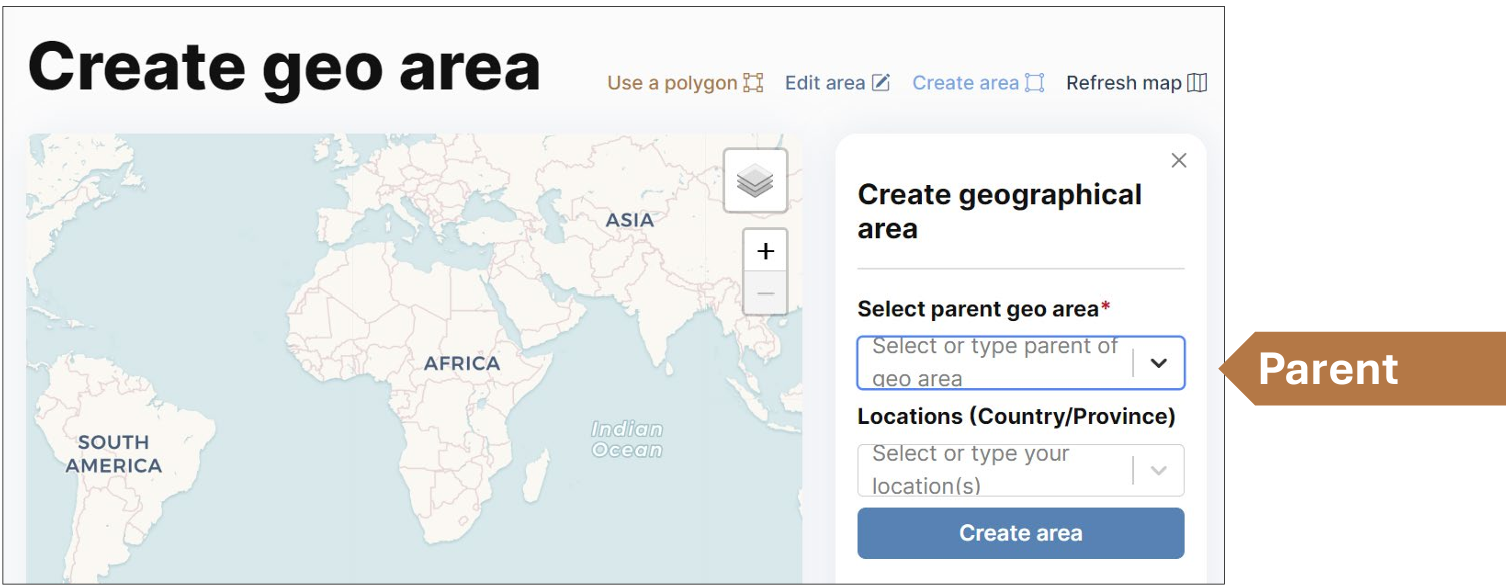The image size is (1506, 588).
Task: Click the Create area text link in header
Action: [965, 83]
